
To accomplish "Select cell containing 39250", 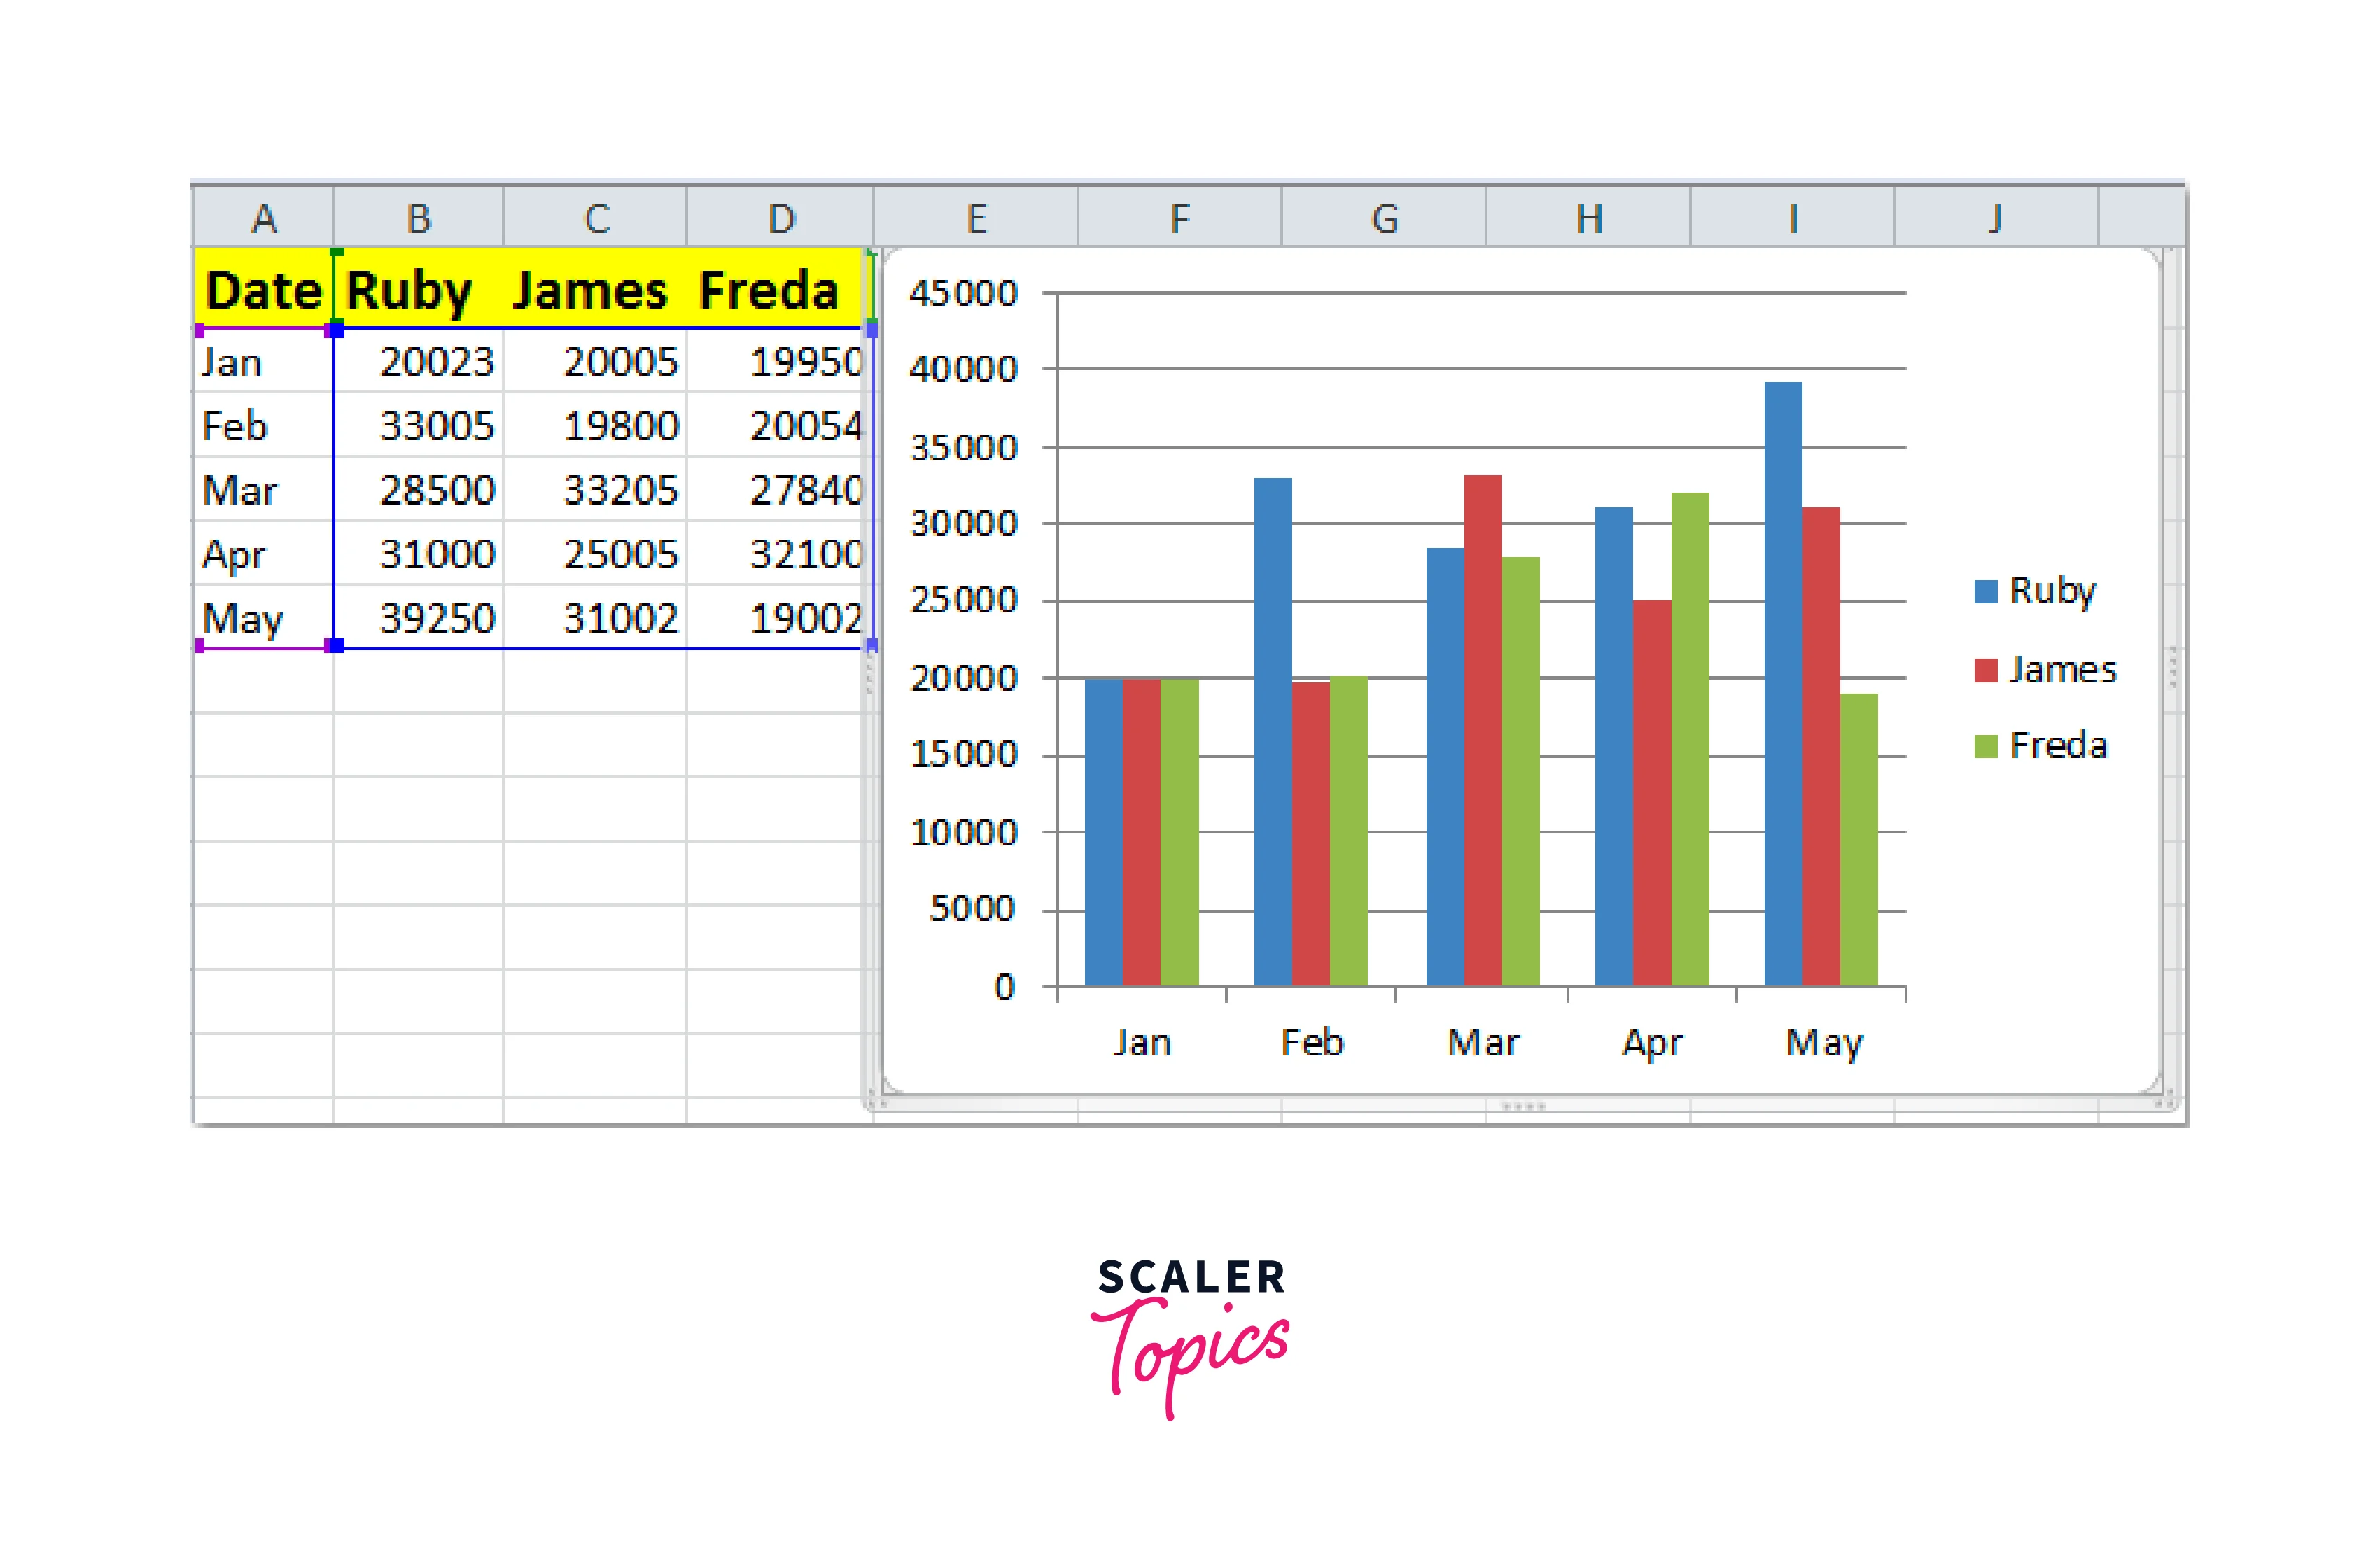I will click(x=436, y=618).
